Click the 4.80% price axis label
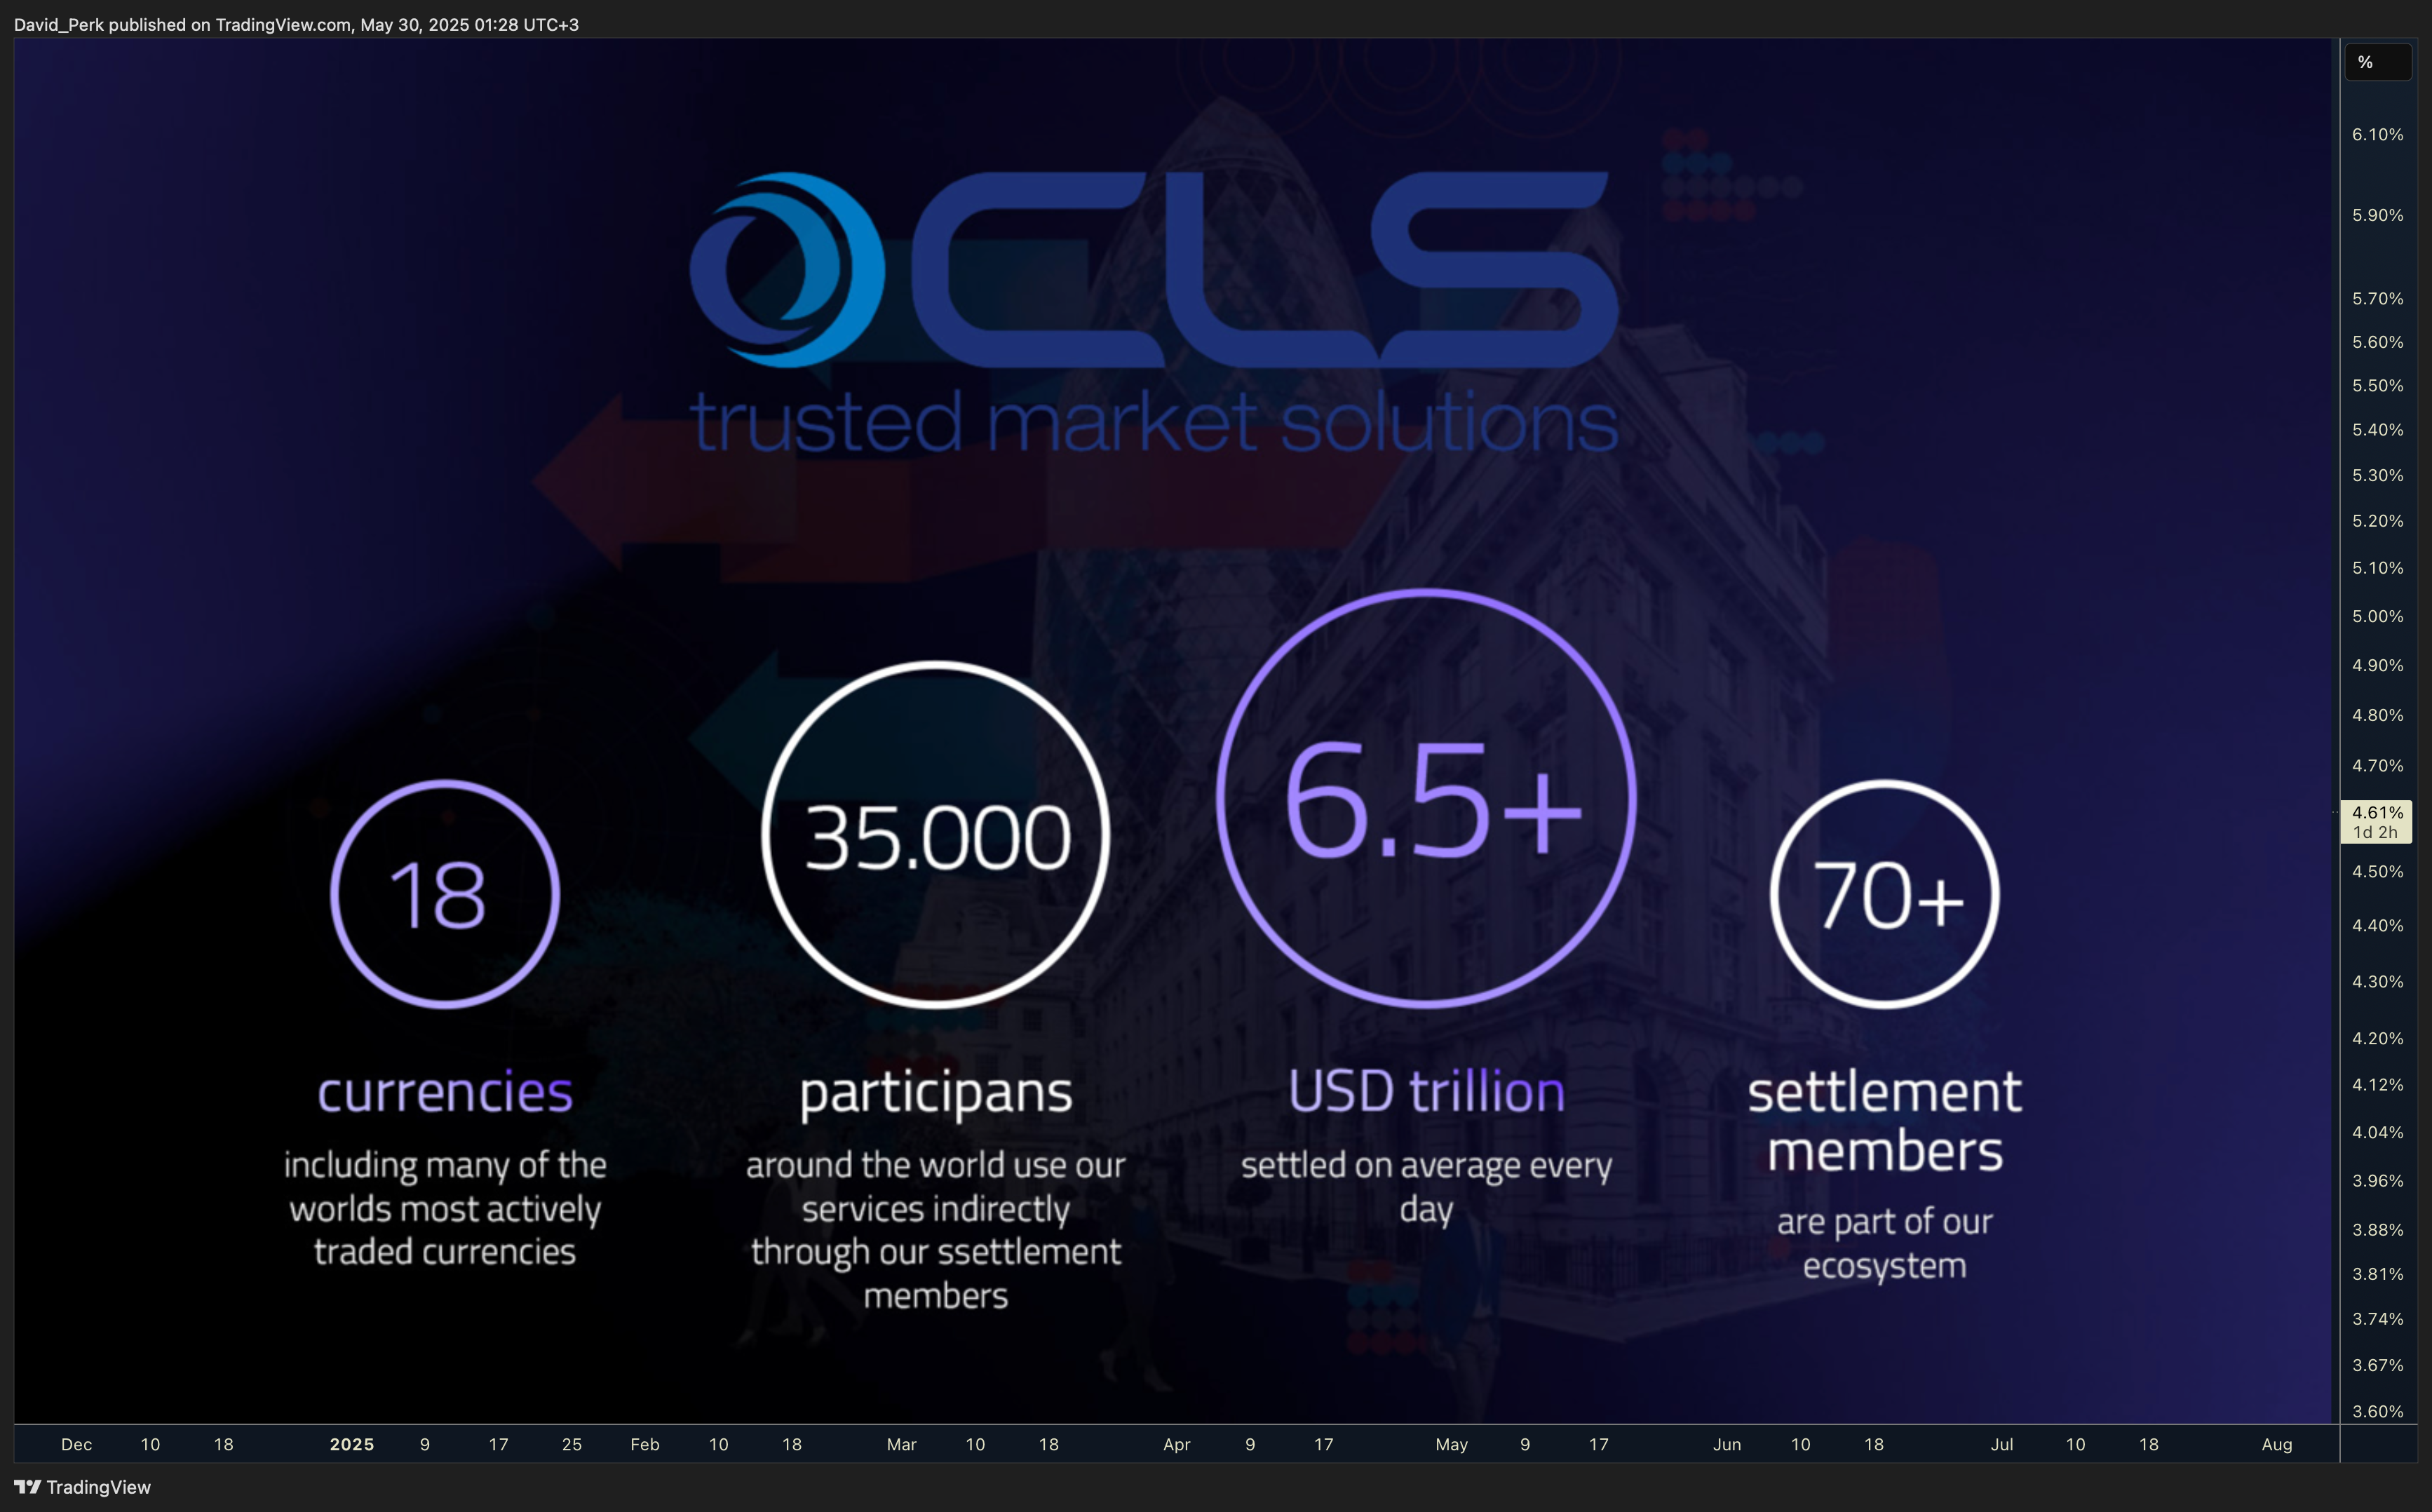Viewport: 2432px width, 1512px height. click(2377, 715)
